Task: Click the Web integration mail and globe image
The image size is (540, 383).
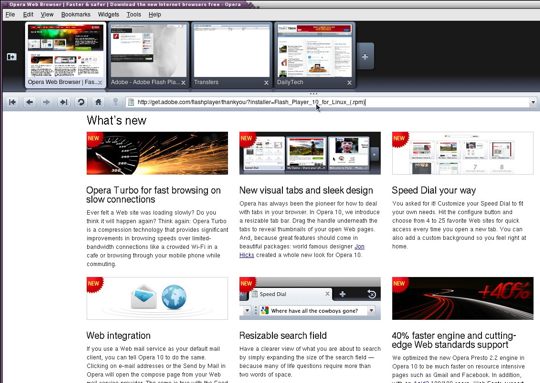Action: 157,298
